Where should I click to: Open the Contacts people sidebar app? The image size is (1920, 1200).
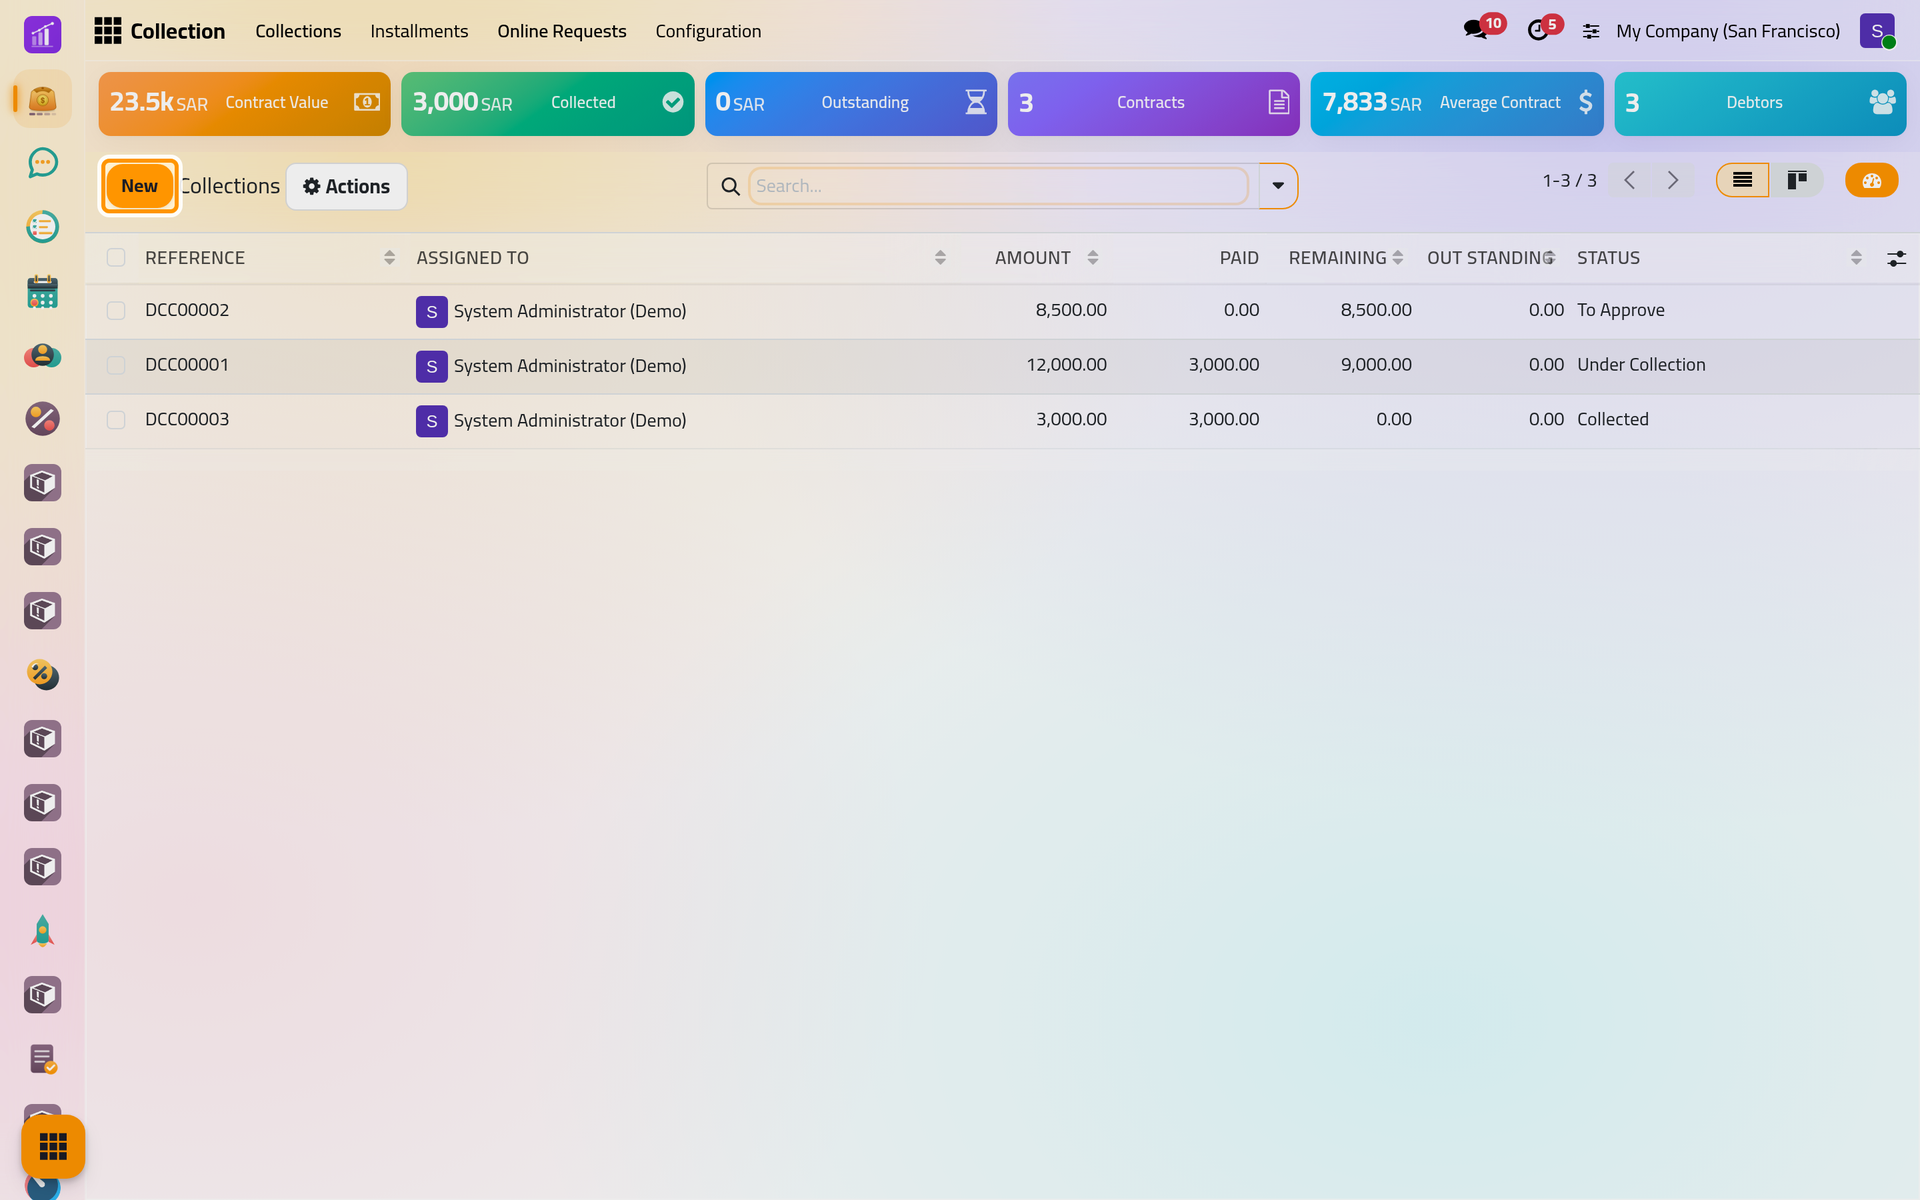[42, 355]
